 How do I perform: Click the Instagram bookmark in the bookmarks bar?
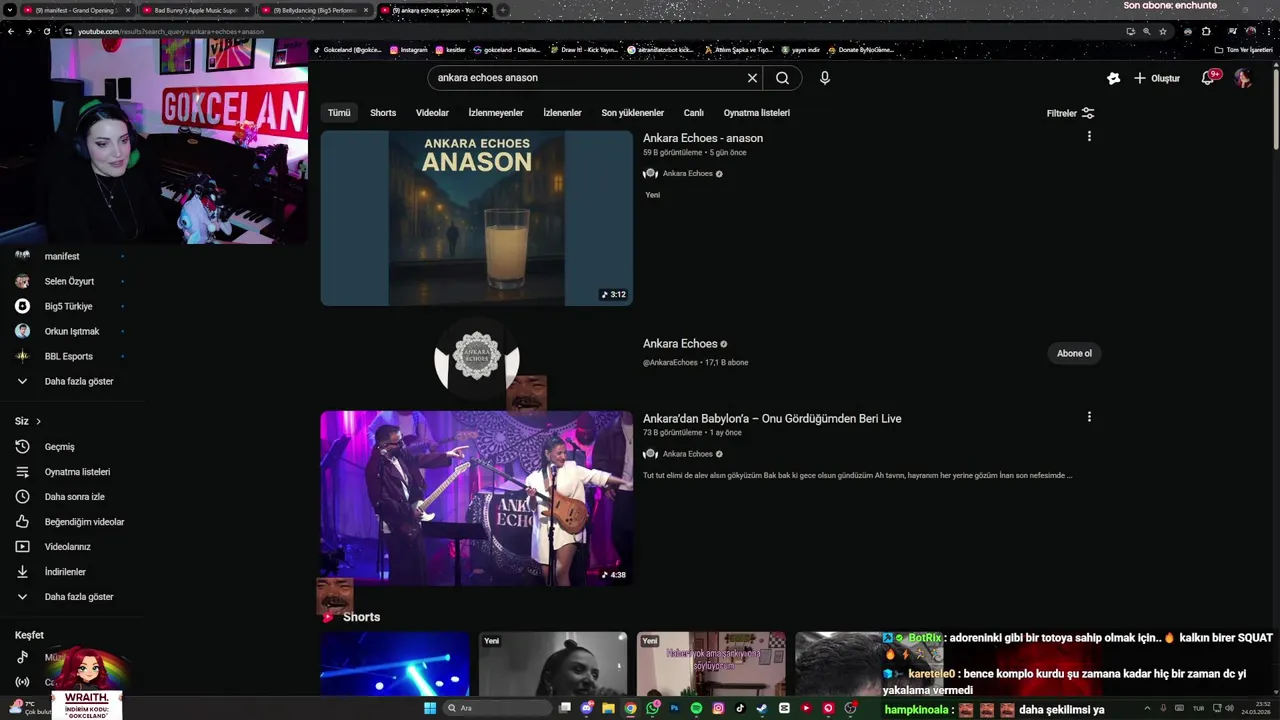pyautogui.click(x=408, y=49)
